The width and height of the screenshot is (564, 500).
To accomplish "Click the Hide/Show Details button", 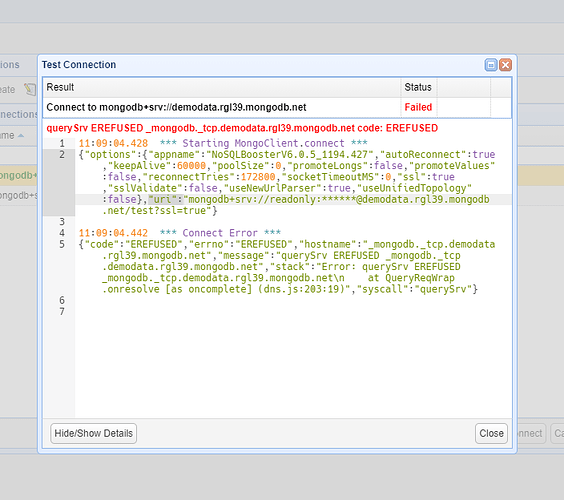I will (x=94, y=433).
